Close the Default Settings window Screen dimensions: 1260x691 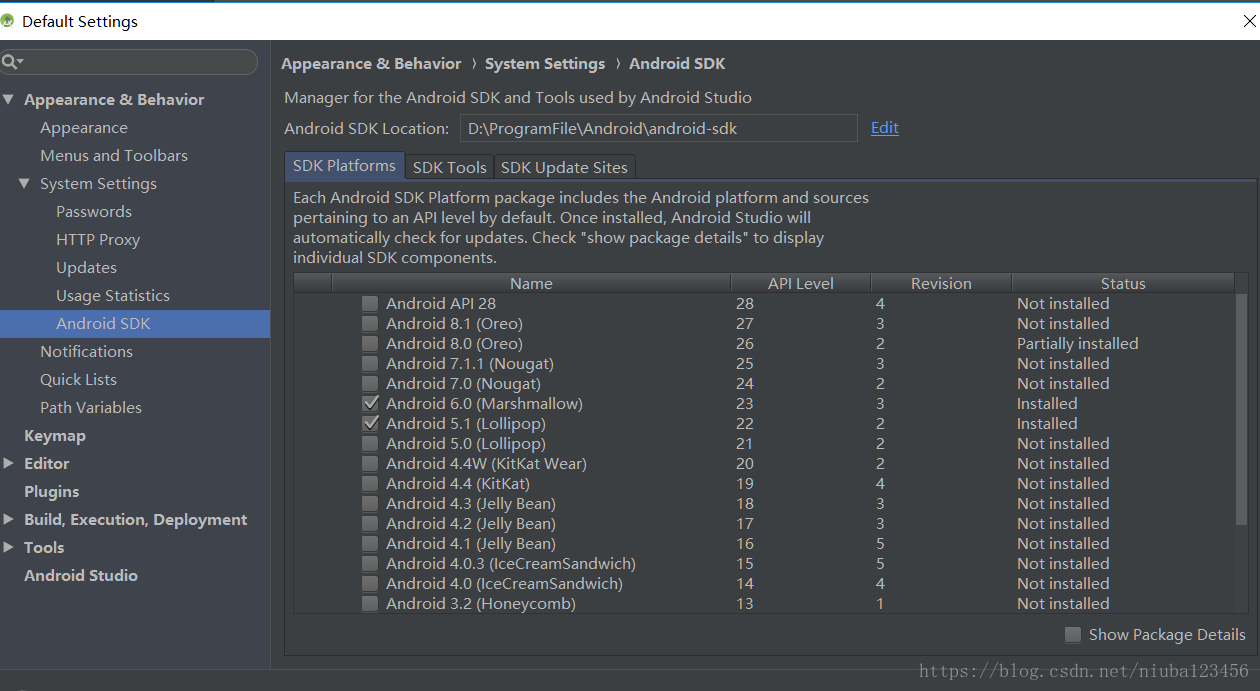click(x=1250, y=21)
